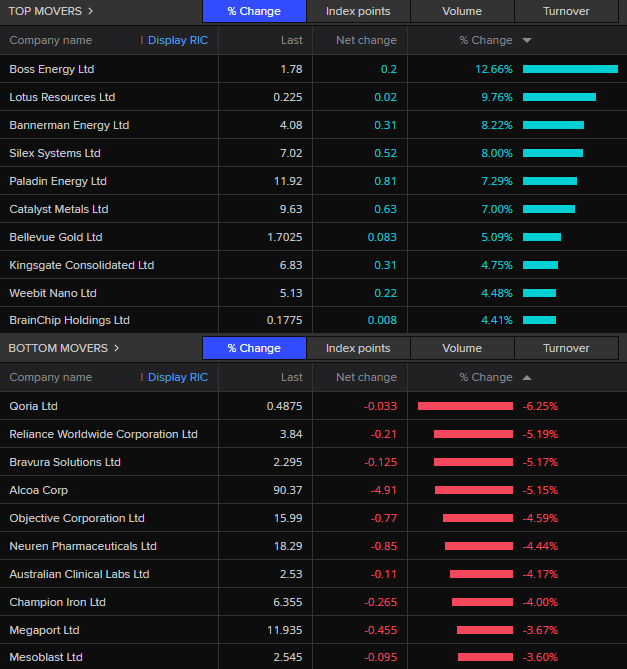Switch Top Movers to the Volume tab
This screenshot has height=669, width=627.
coord(462,12)
